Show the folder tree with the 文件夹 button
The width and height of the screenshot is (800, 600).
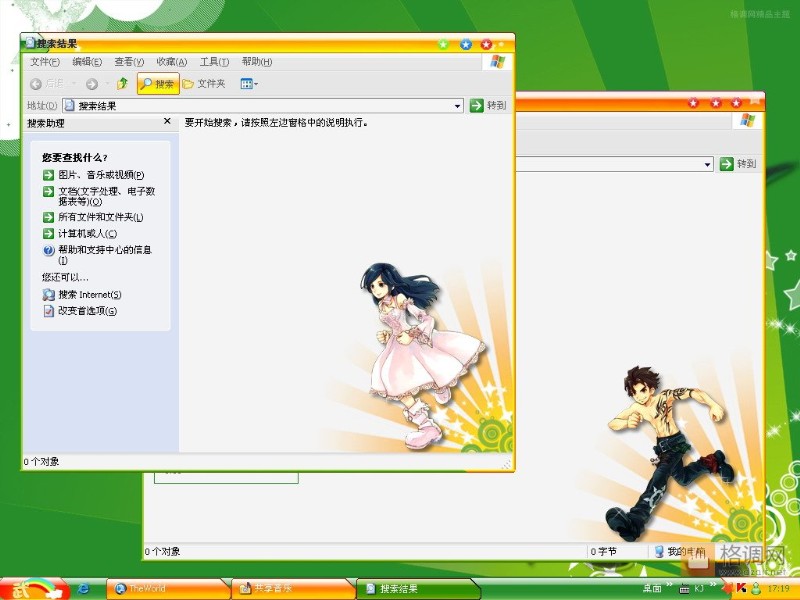tap(204, 84)
